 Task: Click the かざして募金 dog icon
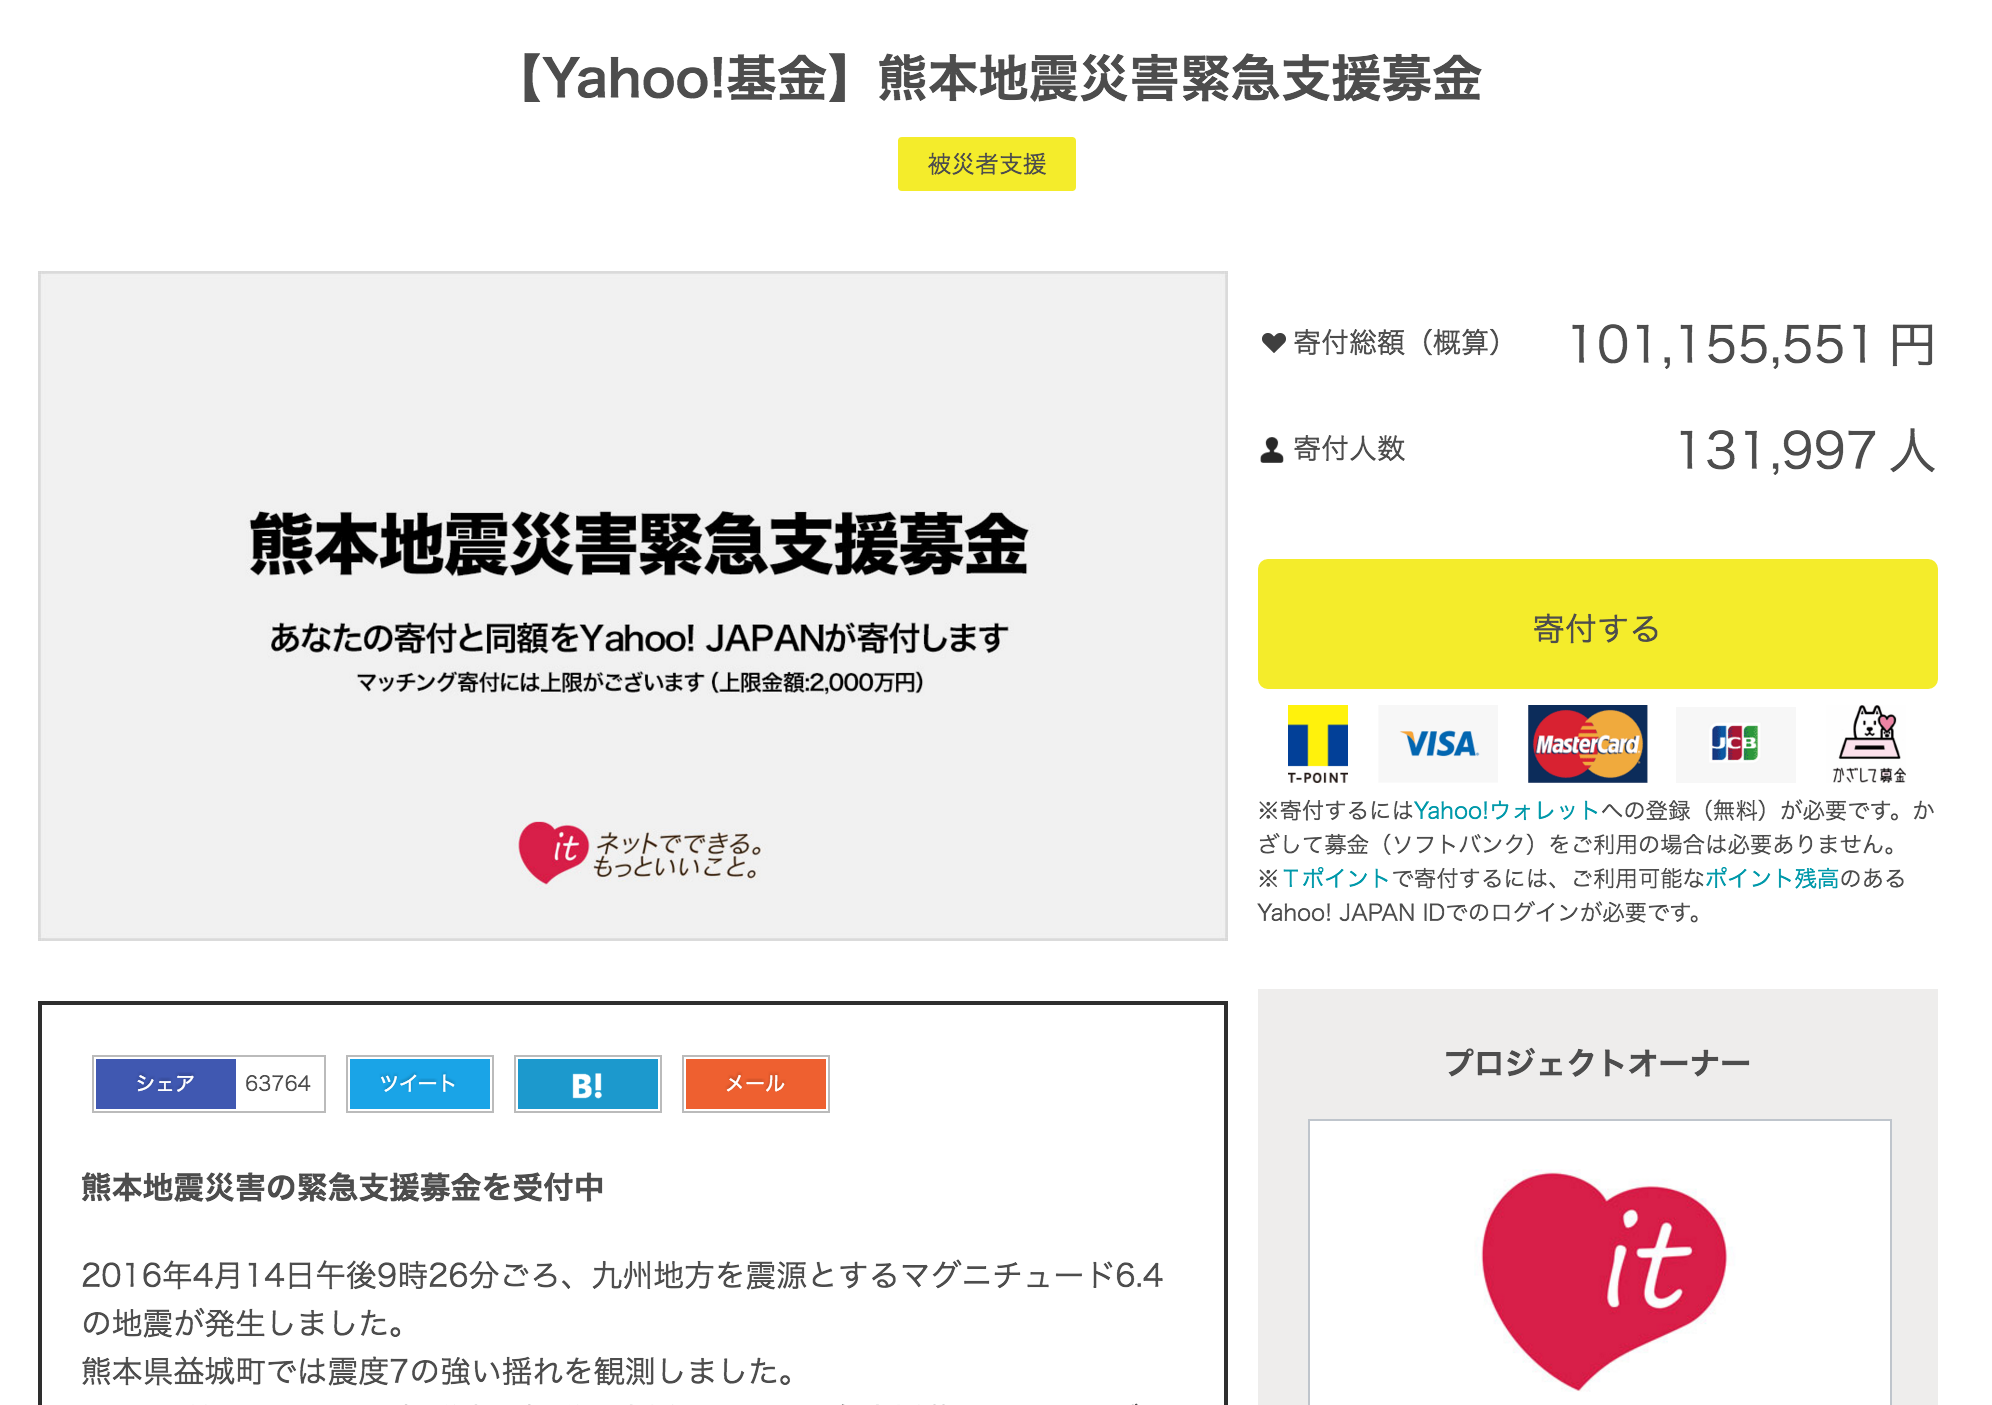(x=1869, y=744)
